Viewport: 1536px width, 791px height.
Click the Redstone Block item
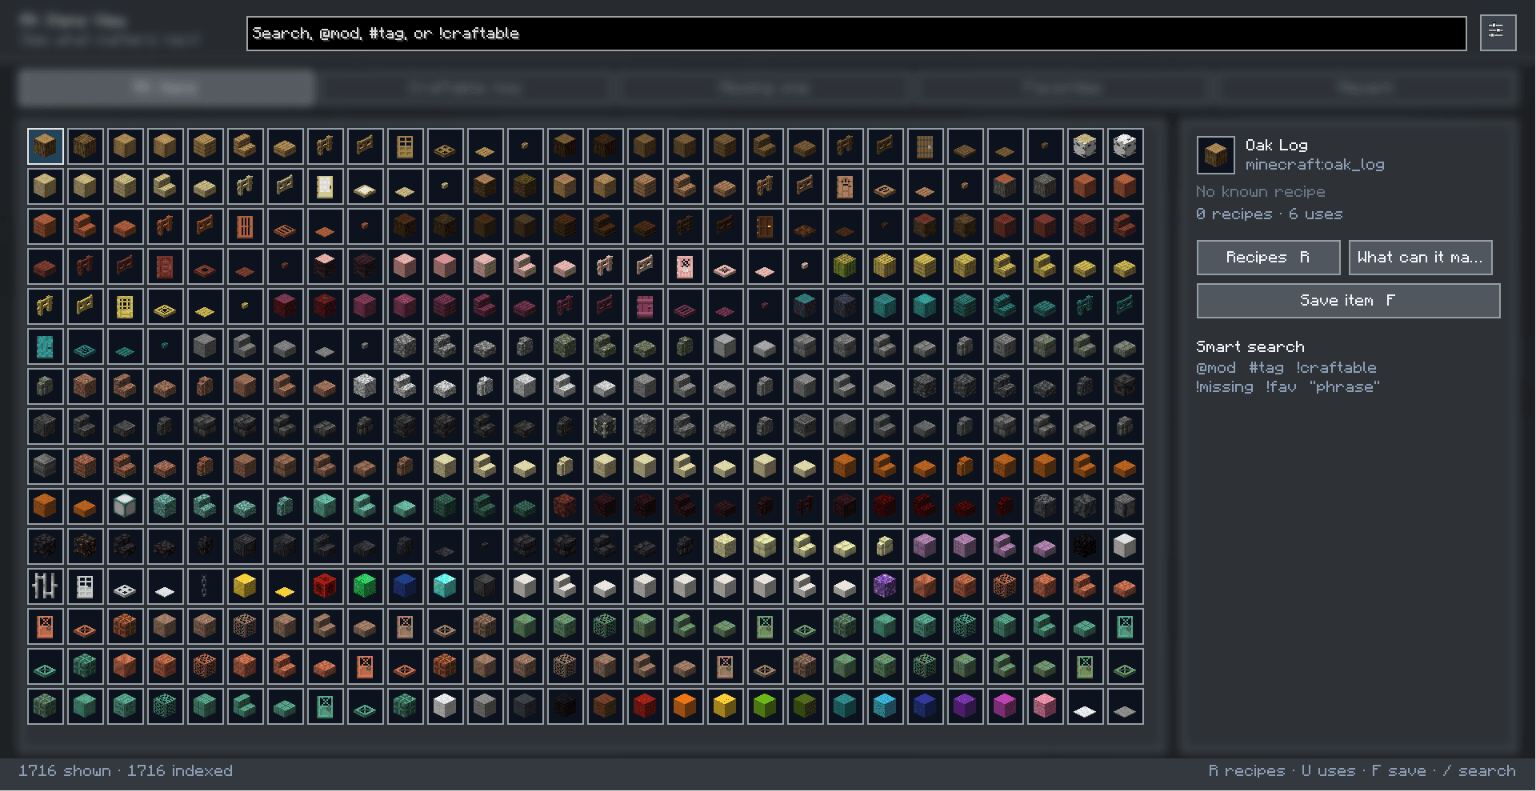[325, 586]
